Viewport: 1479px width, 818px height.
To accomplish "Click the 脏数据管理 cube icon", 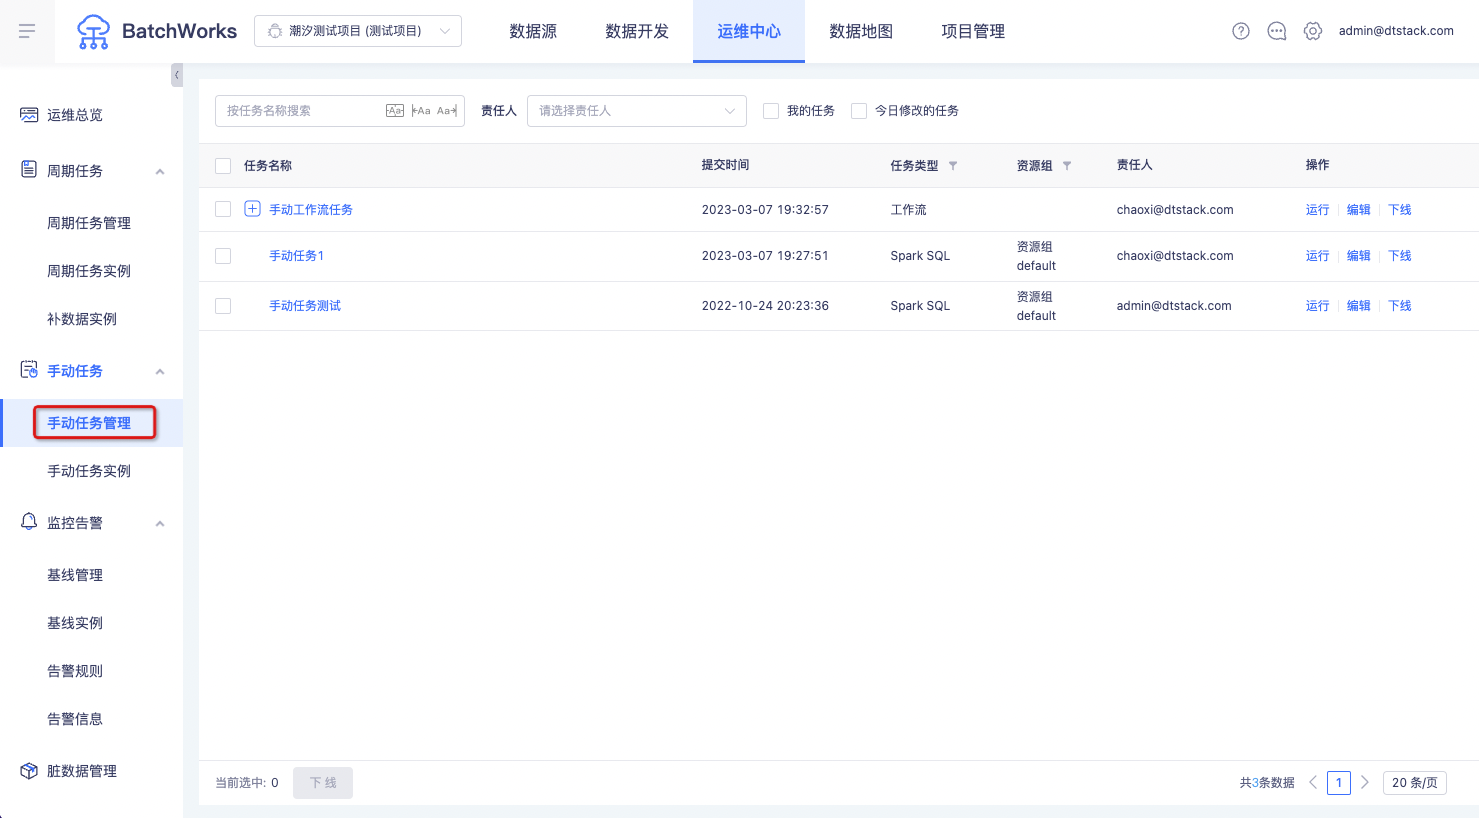I will (29, 771).
